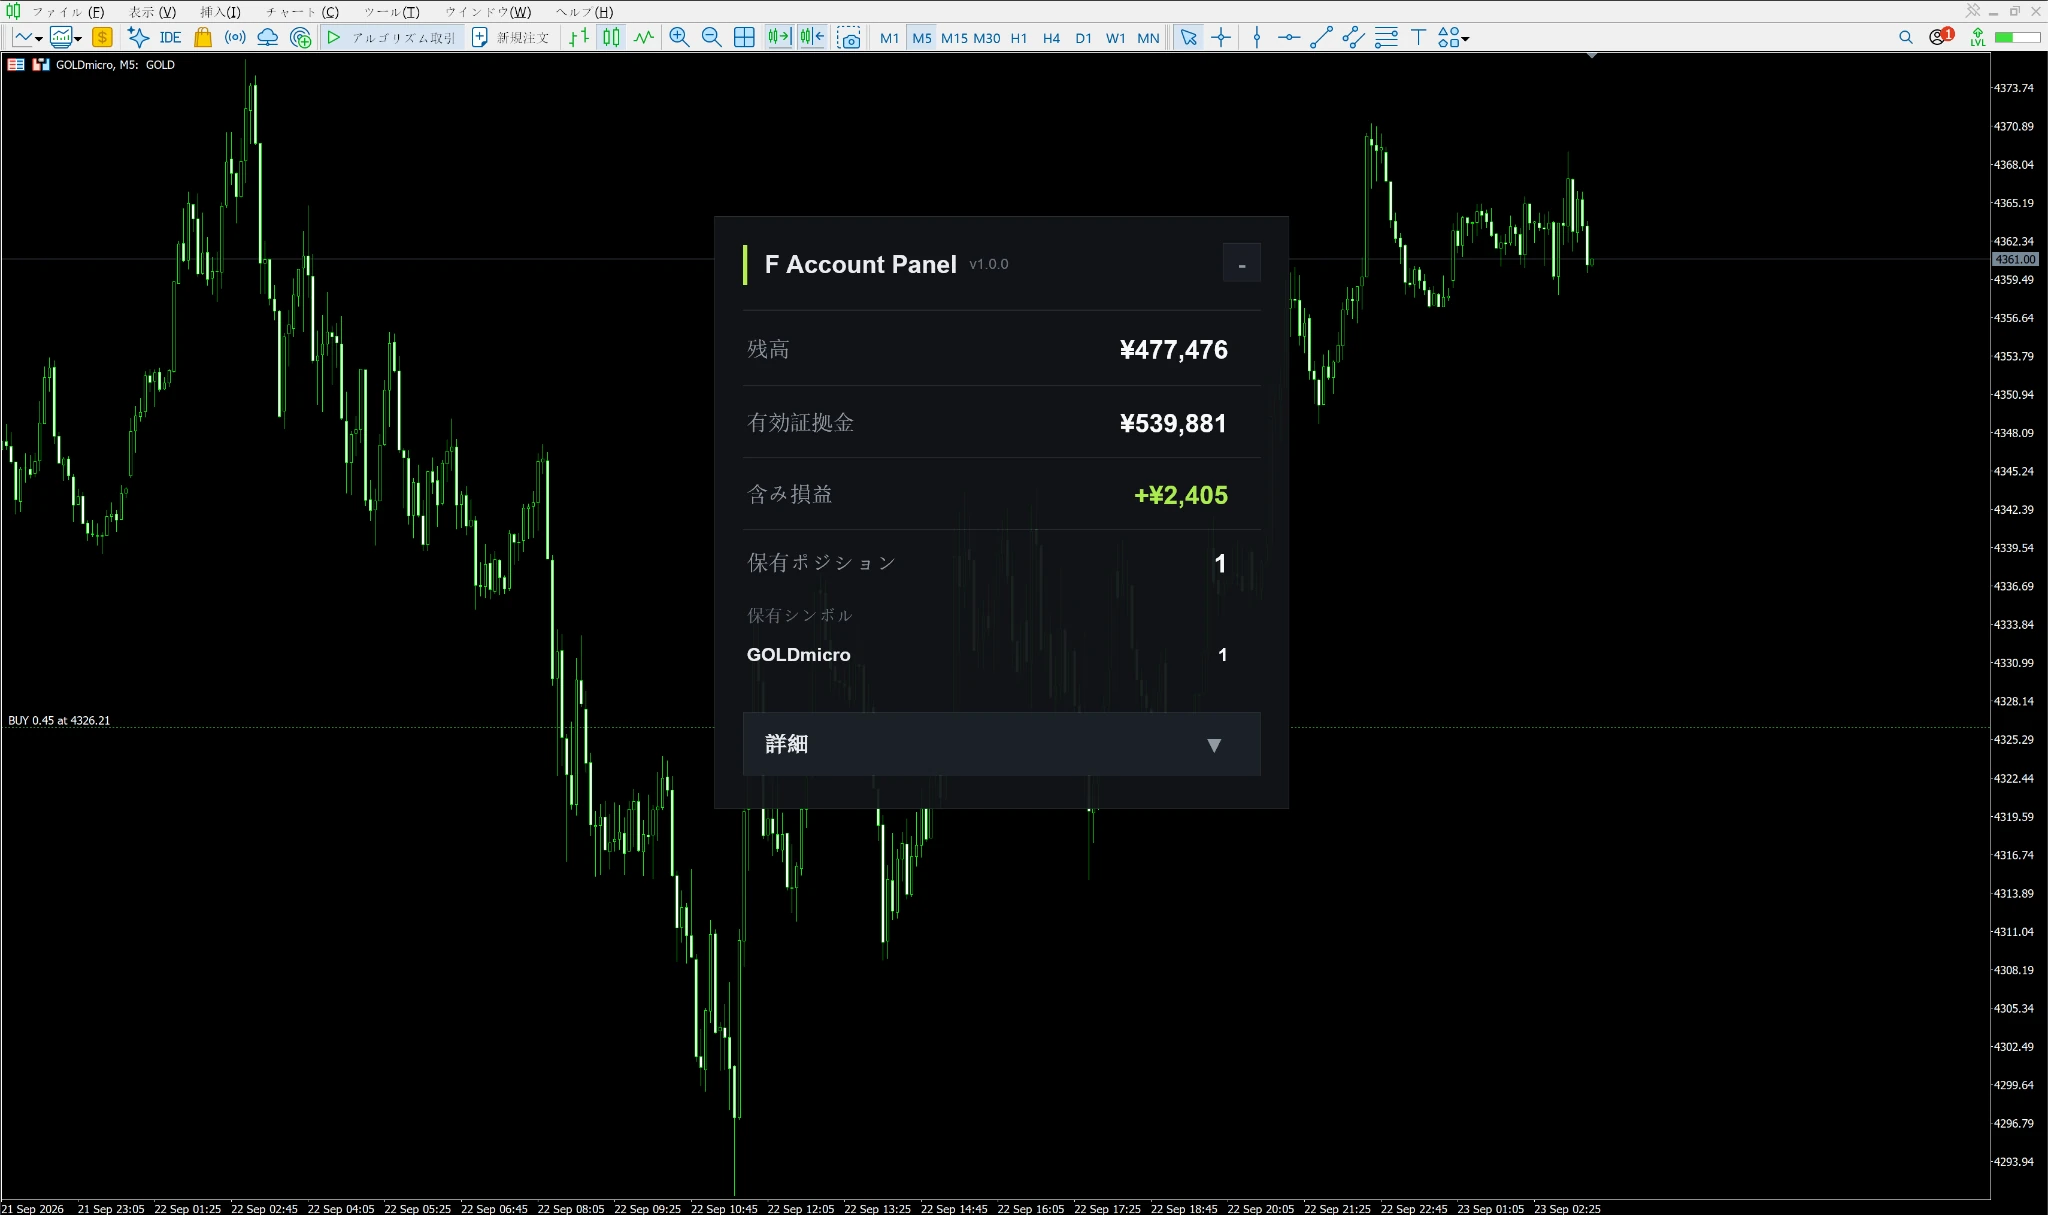Open the chart type dropdown arrow
Screen dimensions: 2048x1215
point(39,39)
